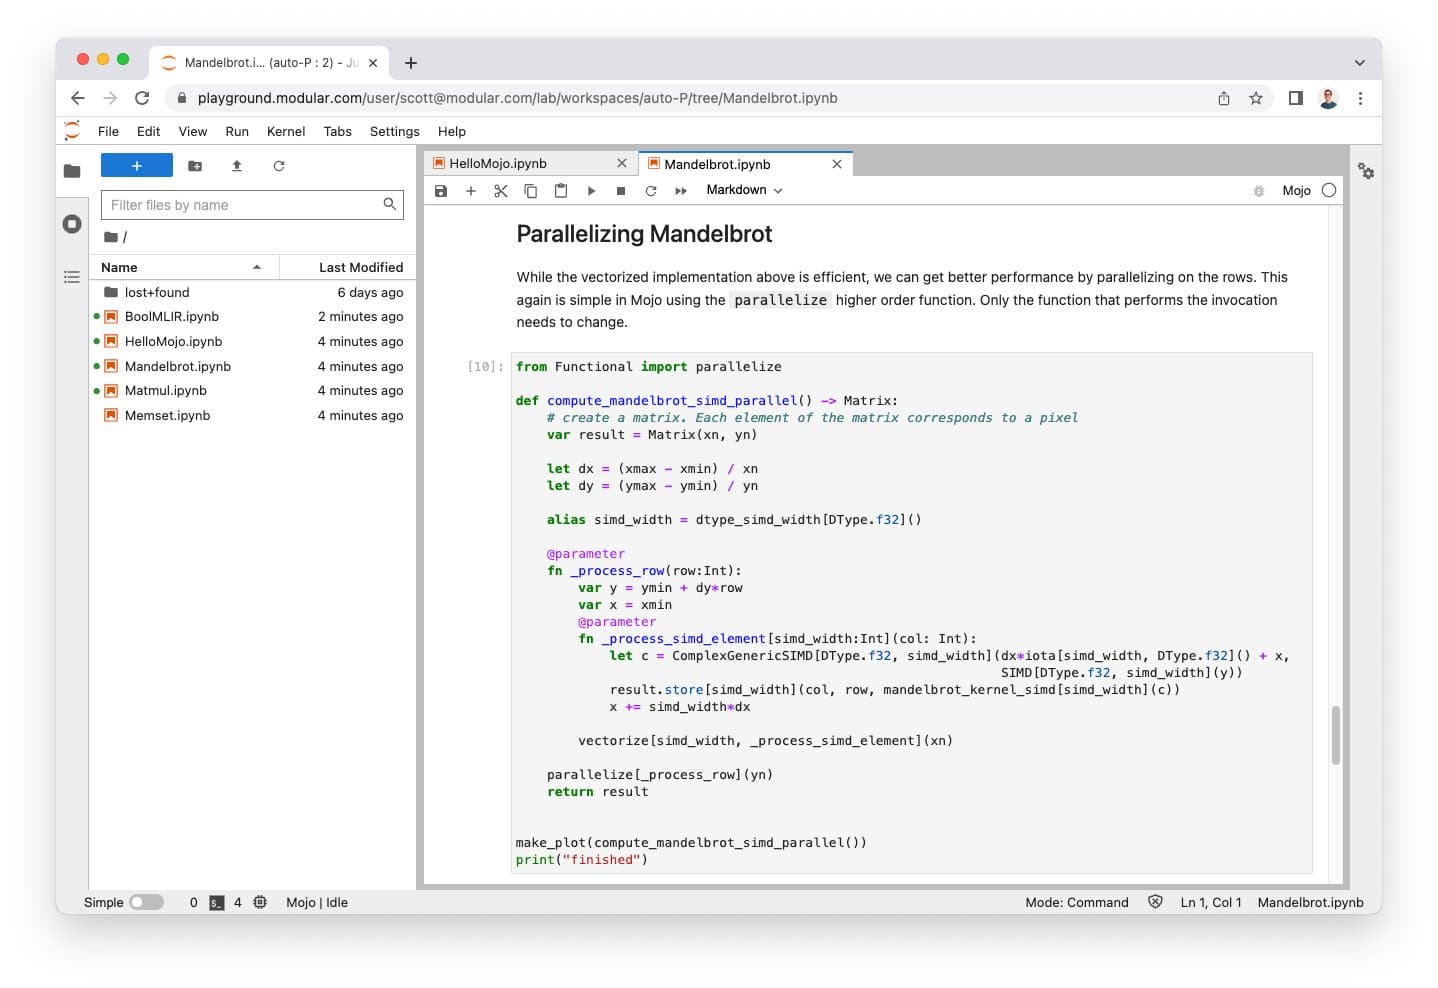Image resolution: width=1438 pixels, height=988 pixels.
Task: Save the notebook with the save icon
Action: 441,191
